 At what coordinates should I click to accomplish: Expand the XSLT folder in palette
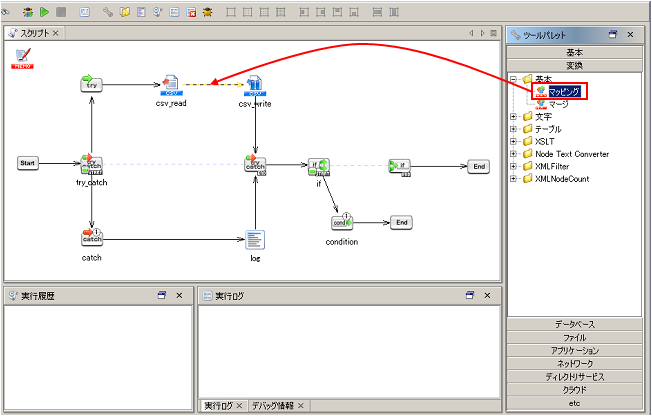tap(514, 142)
